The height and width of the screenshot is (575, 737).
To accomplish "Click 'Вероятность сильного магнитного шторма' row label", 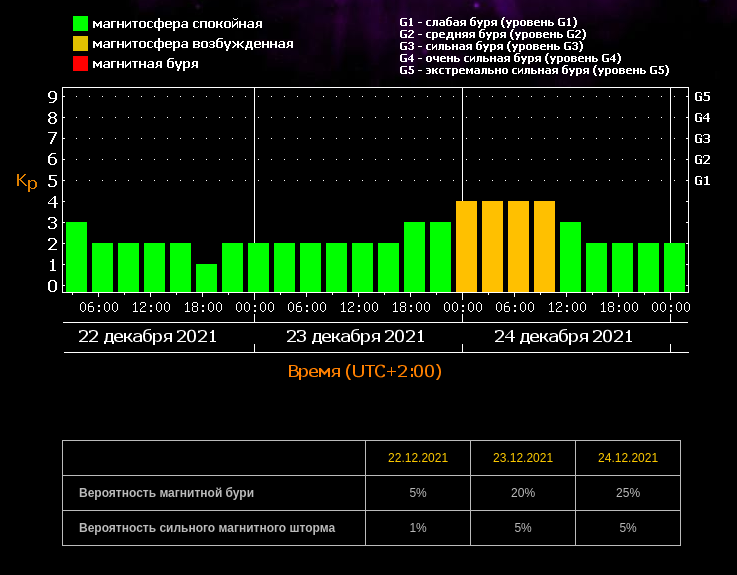I will (x=207, y=528).
